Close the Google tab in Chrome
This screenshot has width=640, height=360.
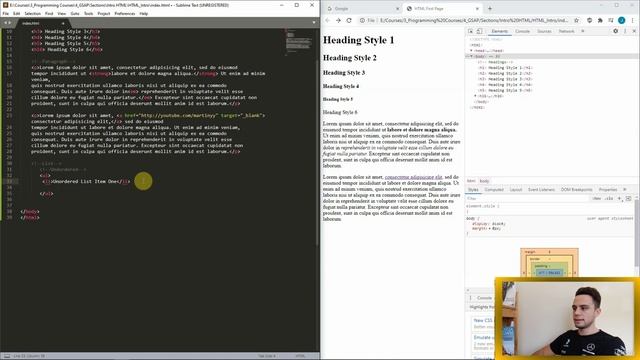point(398,9)
